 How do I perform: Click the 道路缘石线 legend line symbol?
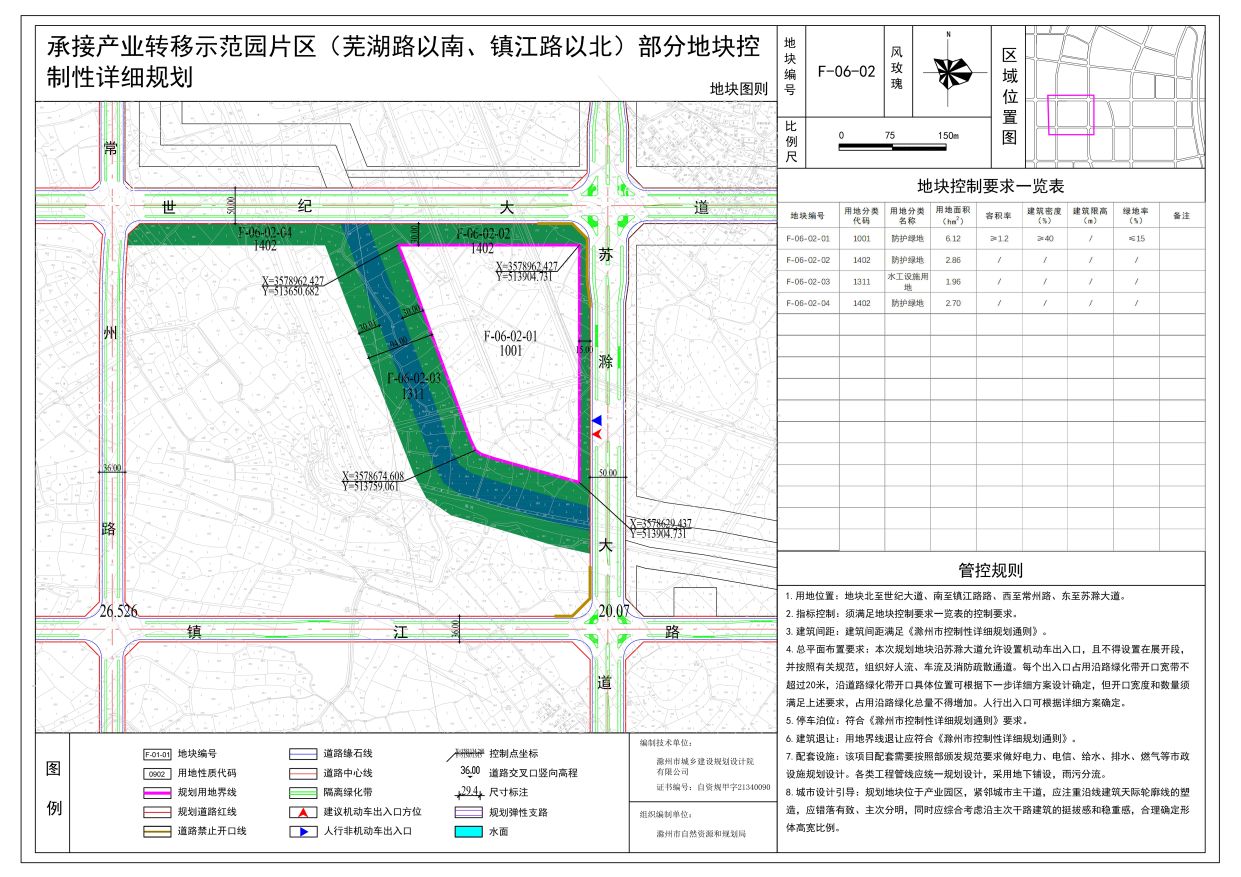click(x=303, y=754)
